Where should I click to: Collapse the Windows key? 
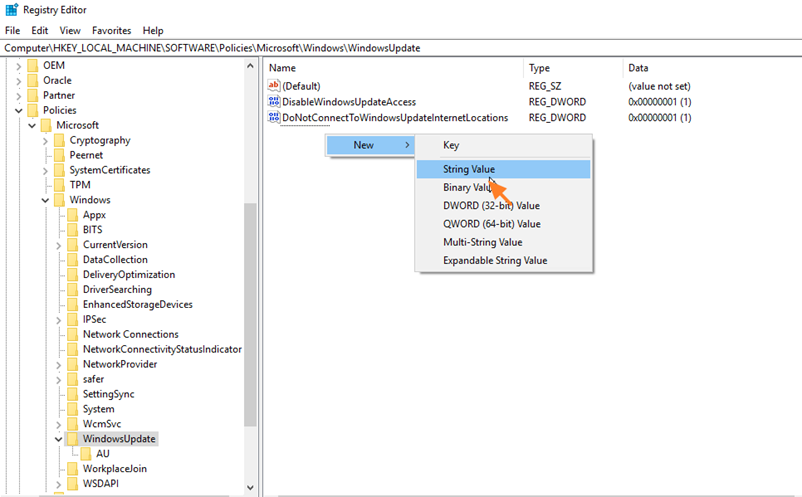point(45,200)
